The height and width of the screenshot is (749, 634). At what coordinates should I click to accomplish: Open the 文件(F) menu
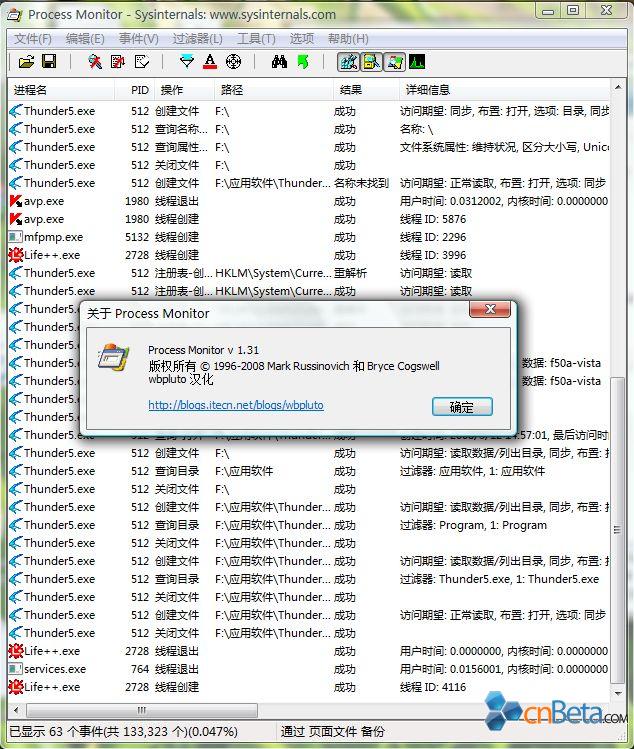32,39
